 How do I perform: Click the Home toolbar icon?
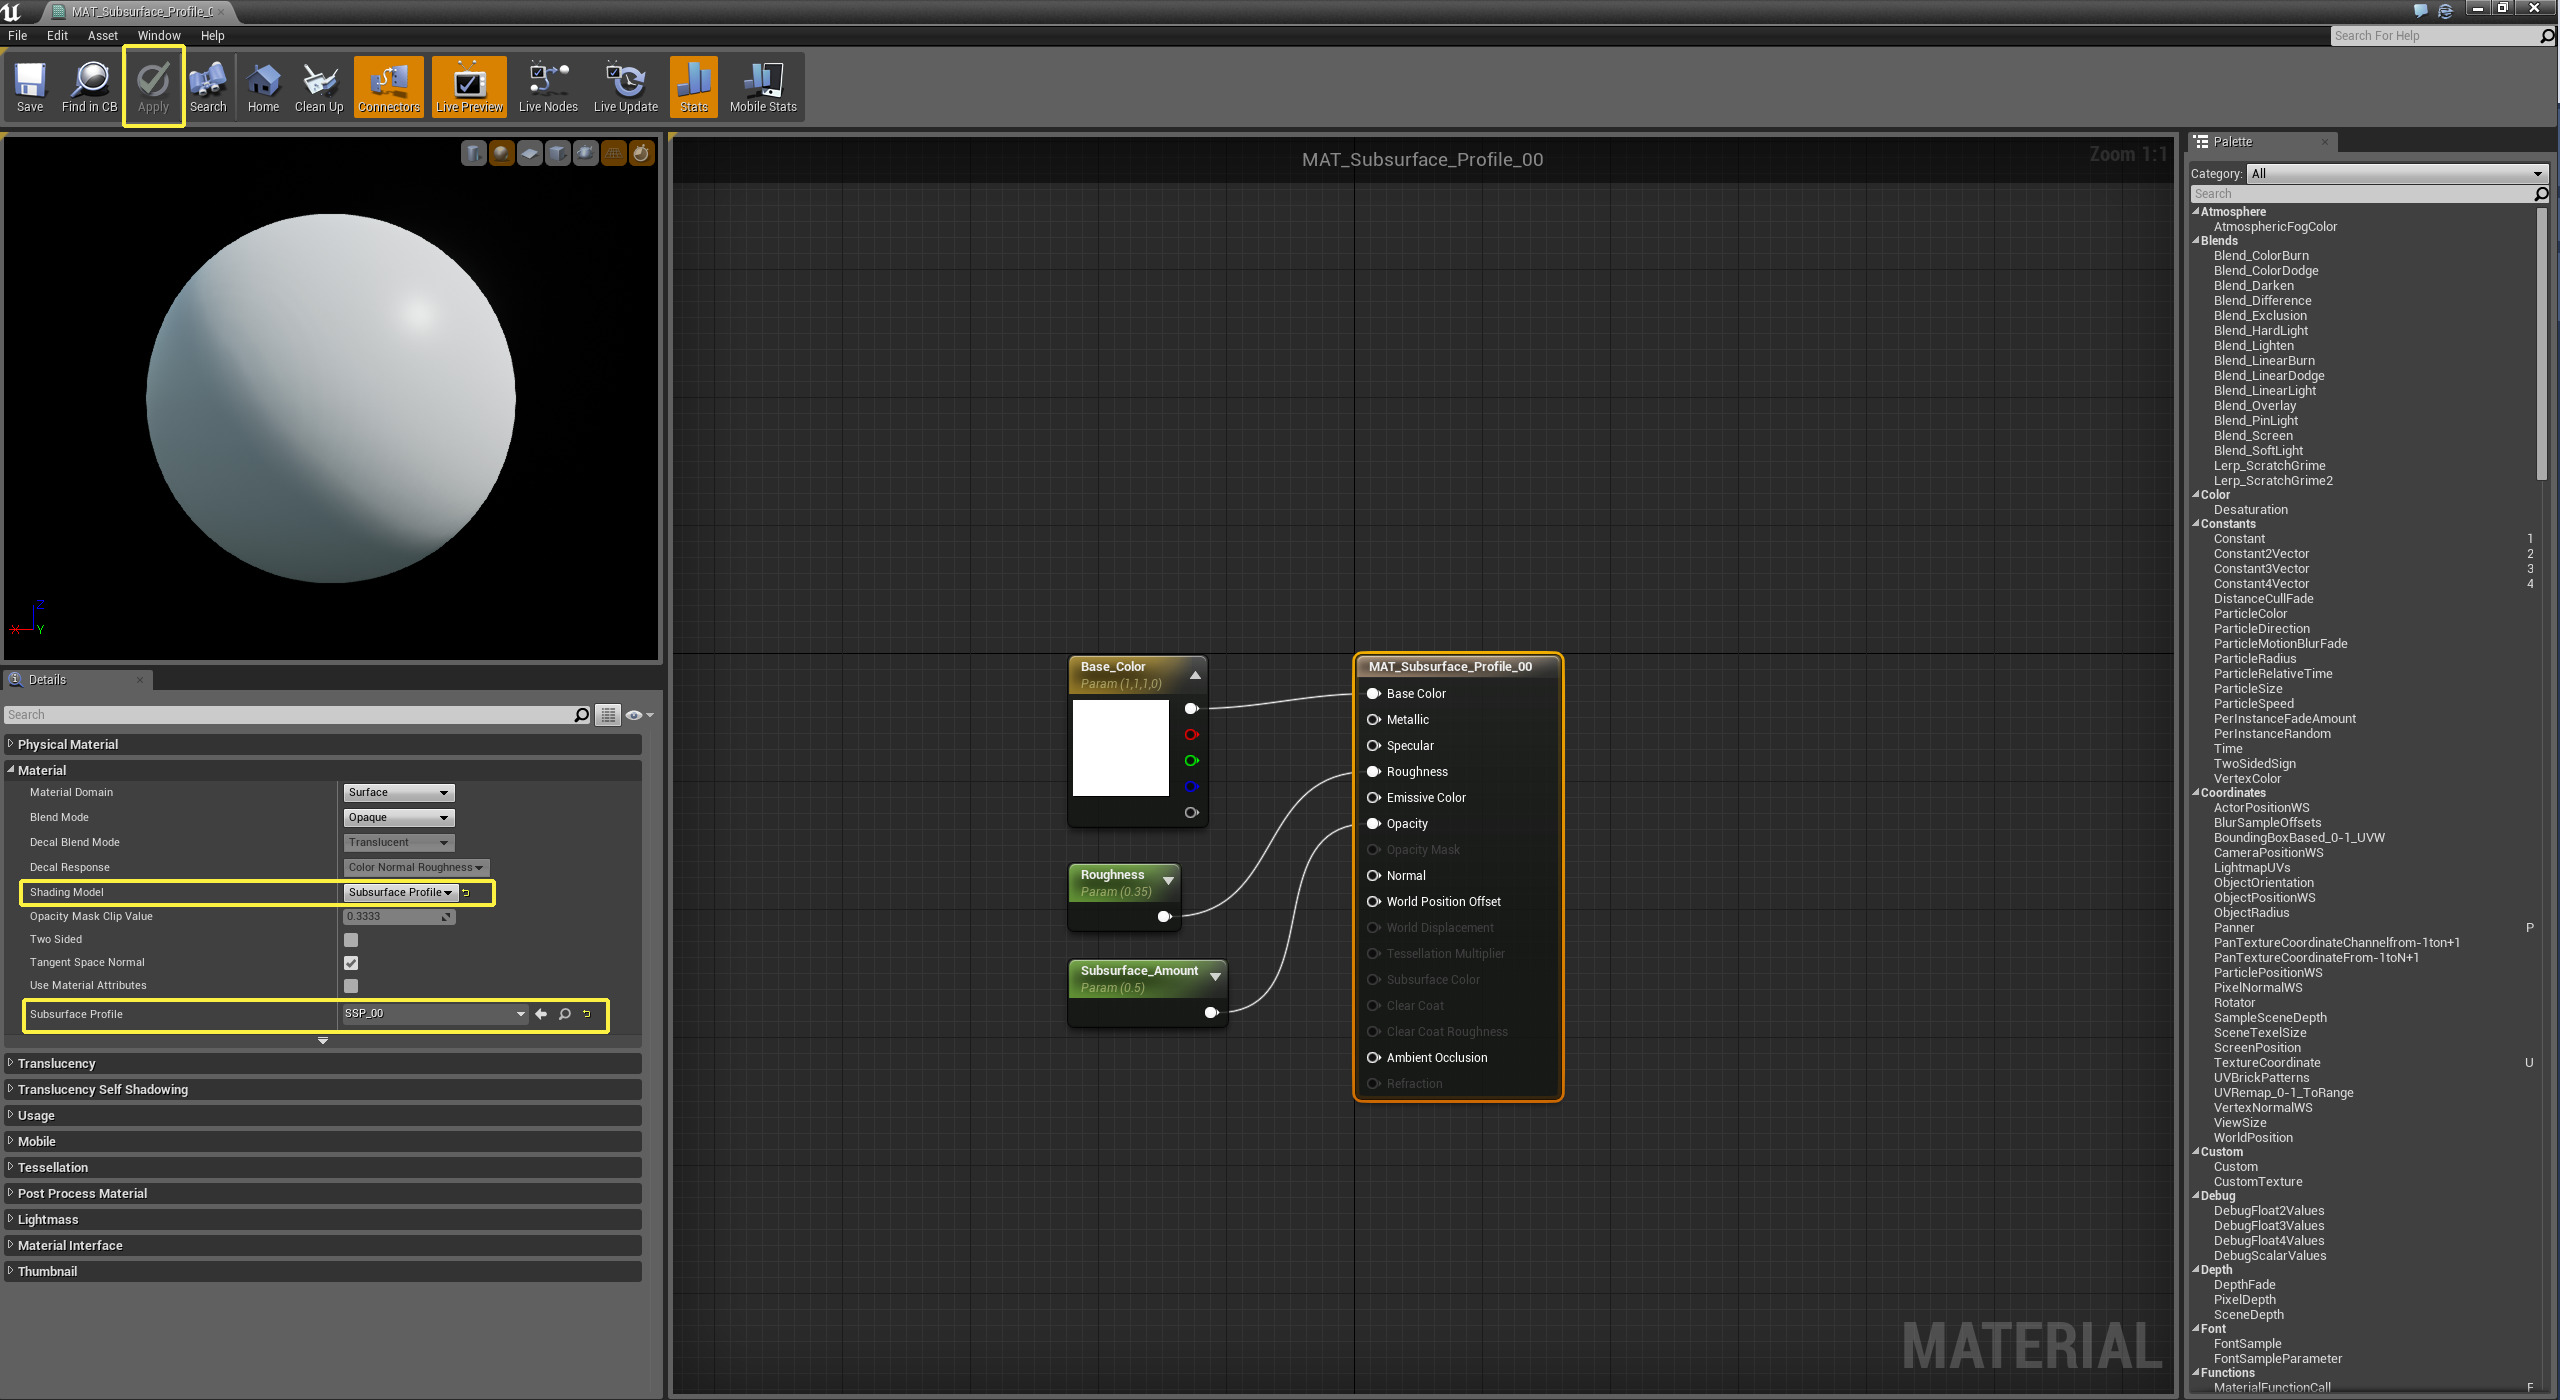click(263, 86)
